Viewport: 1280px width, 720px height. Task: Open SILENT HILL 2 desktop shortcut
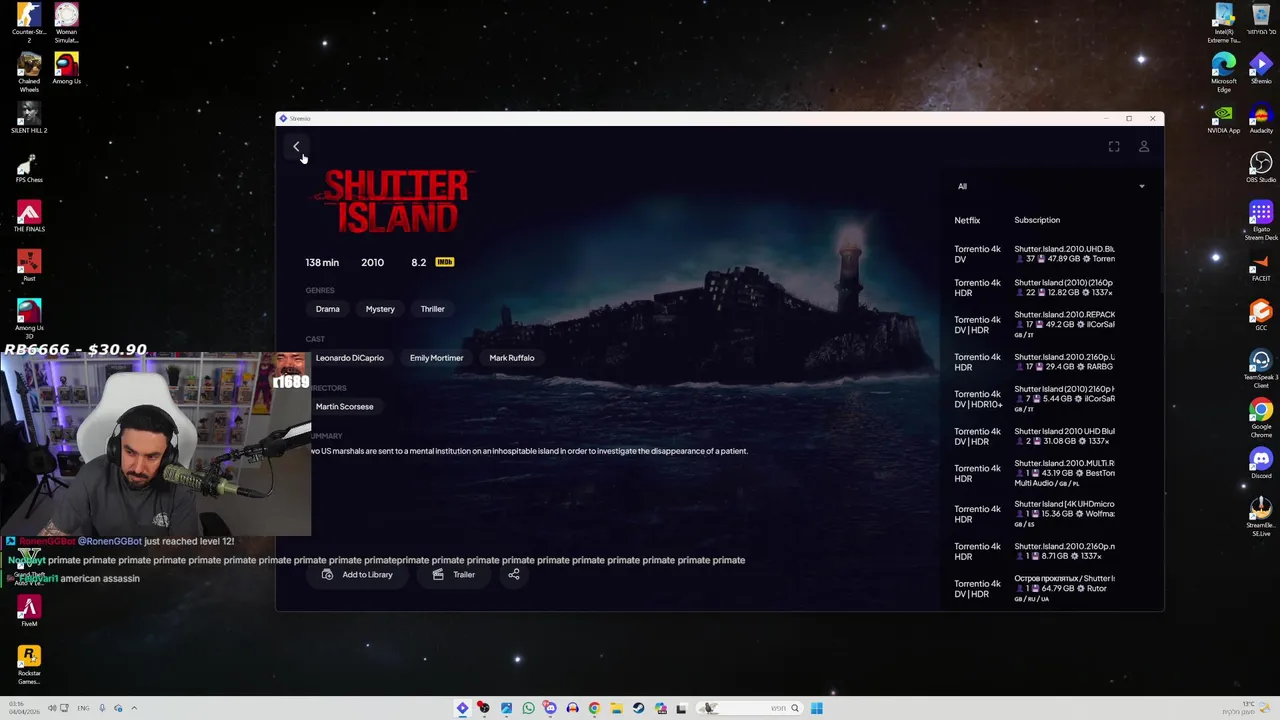pos(29,118)
